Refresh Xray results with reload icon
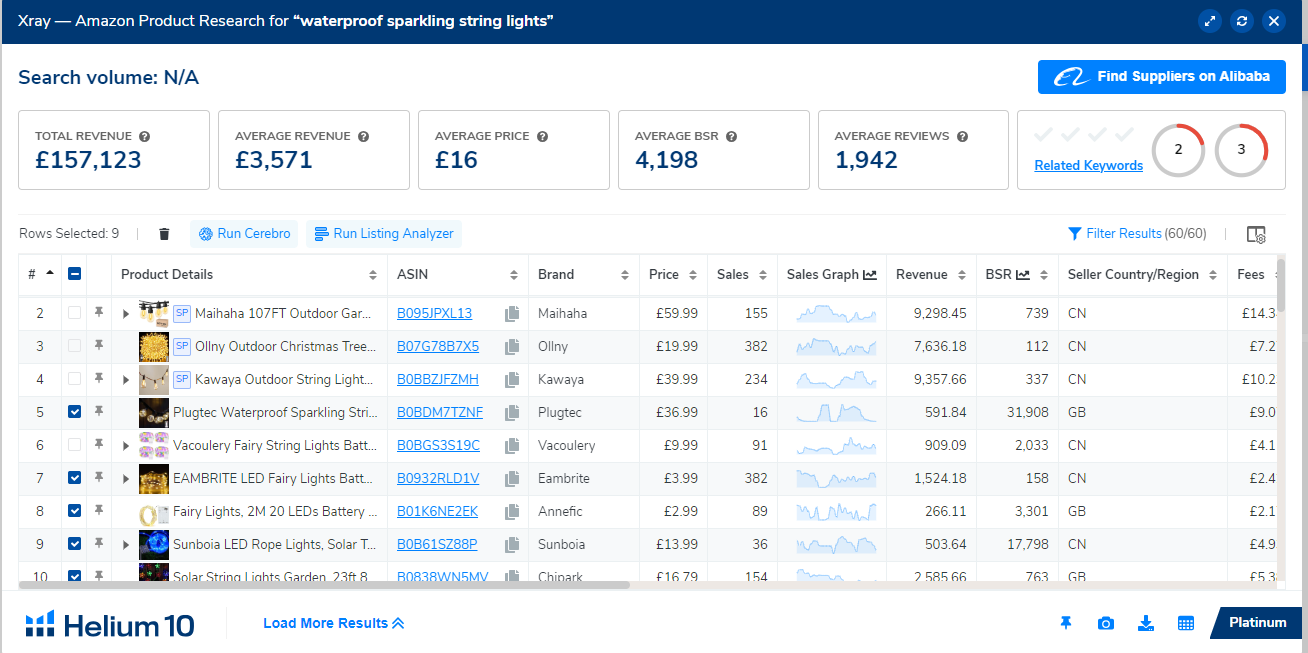The height and width of the screenshot is (653, 1308). point(1242,21)
